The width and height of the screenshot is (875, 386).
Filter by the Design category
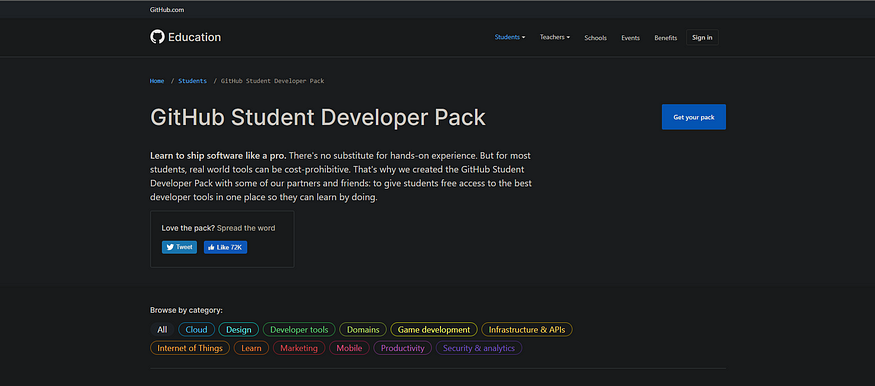(239, 330)
